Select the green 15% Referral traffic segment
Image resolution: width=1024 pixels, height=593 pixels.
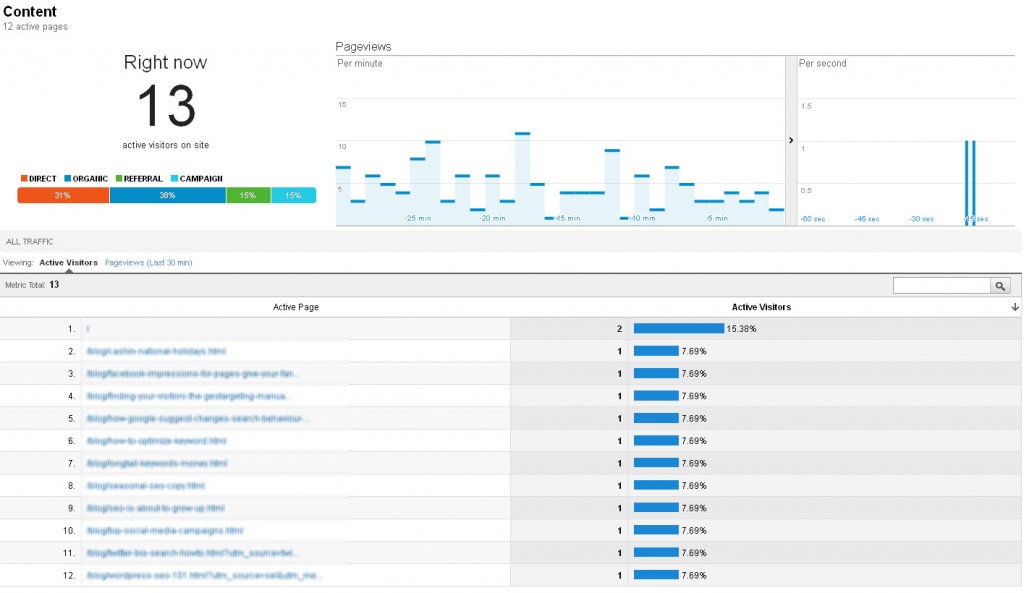(x=248, y=196)
